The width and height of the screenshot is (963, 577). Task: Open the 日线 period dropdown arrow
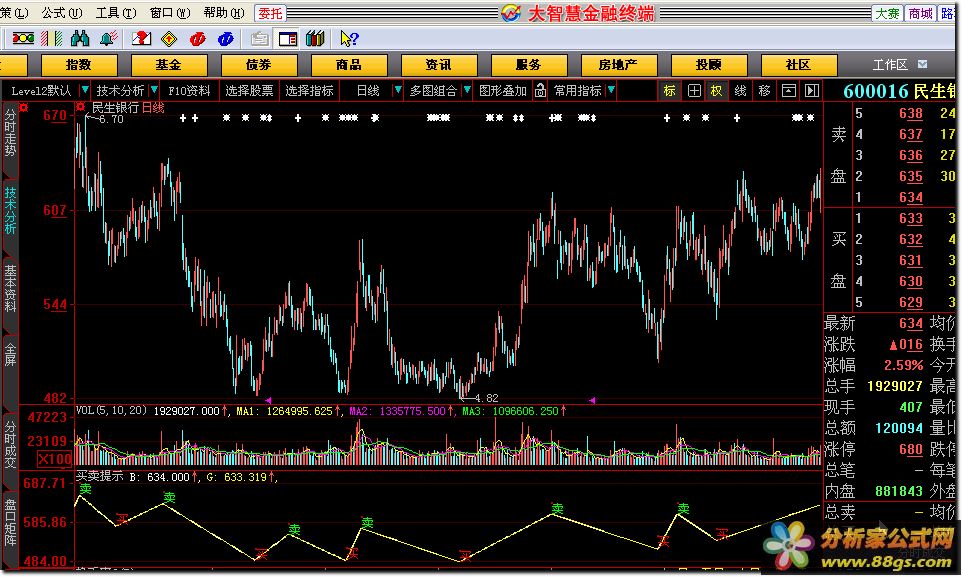(x=398, y=90)
